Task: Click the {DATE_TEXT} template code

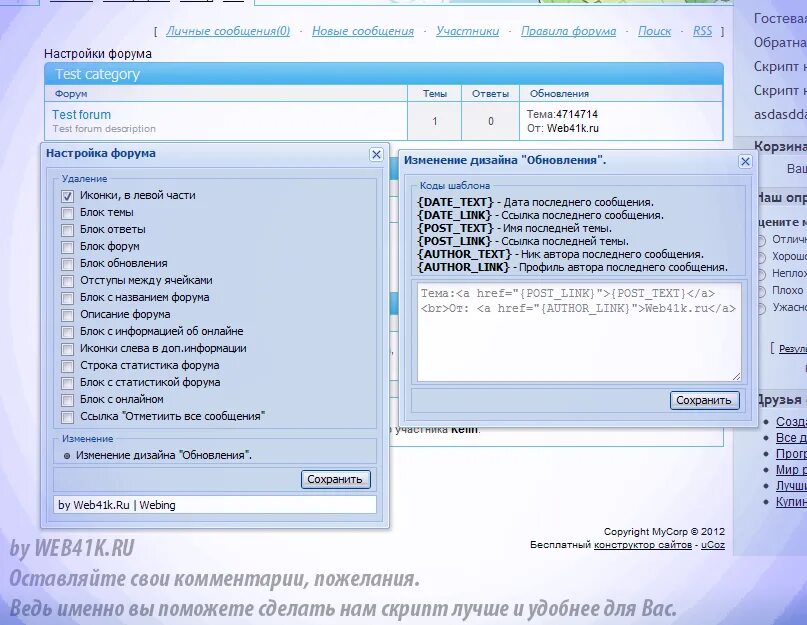Action: [455, 202]
